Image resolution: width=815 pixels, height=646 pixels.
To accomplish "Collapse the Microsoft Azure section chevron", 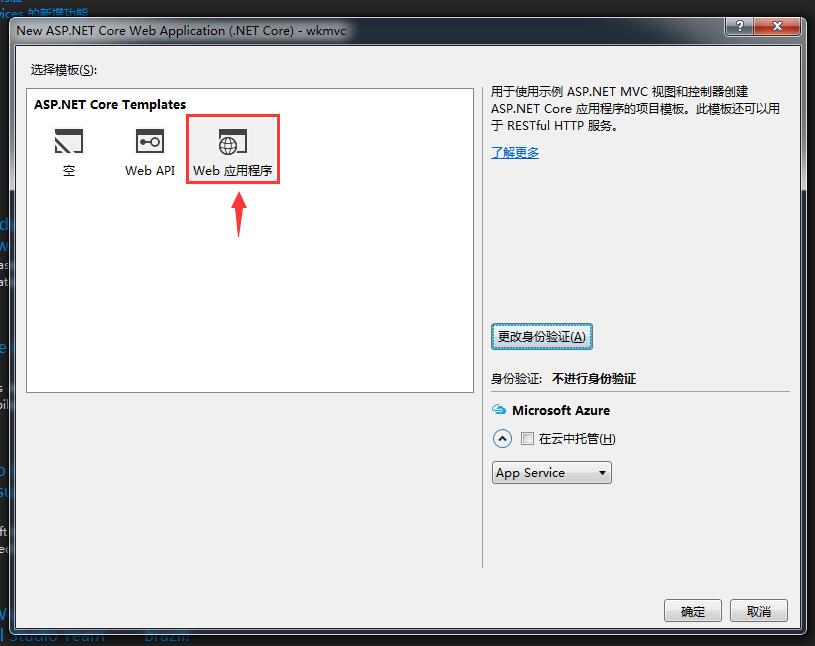I will tap(502, 438).
